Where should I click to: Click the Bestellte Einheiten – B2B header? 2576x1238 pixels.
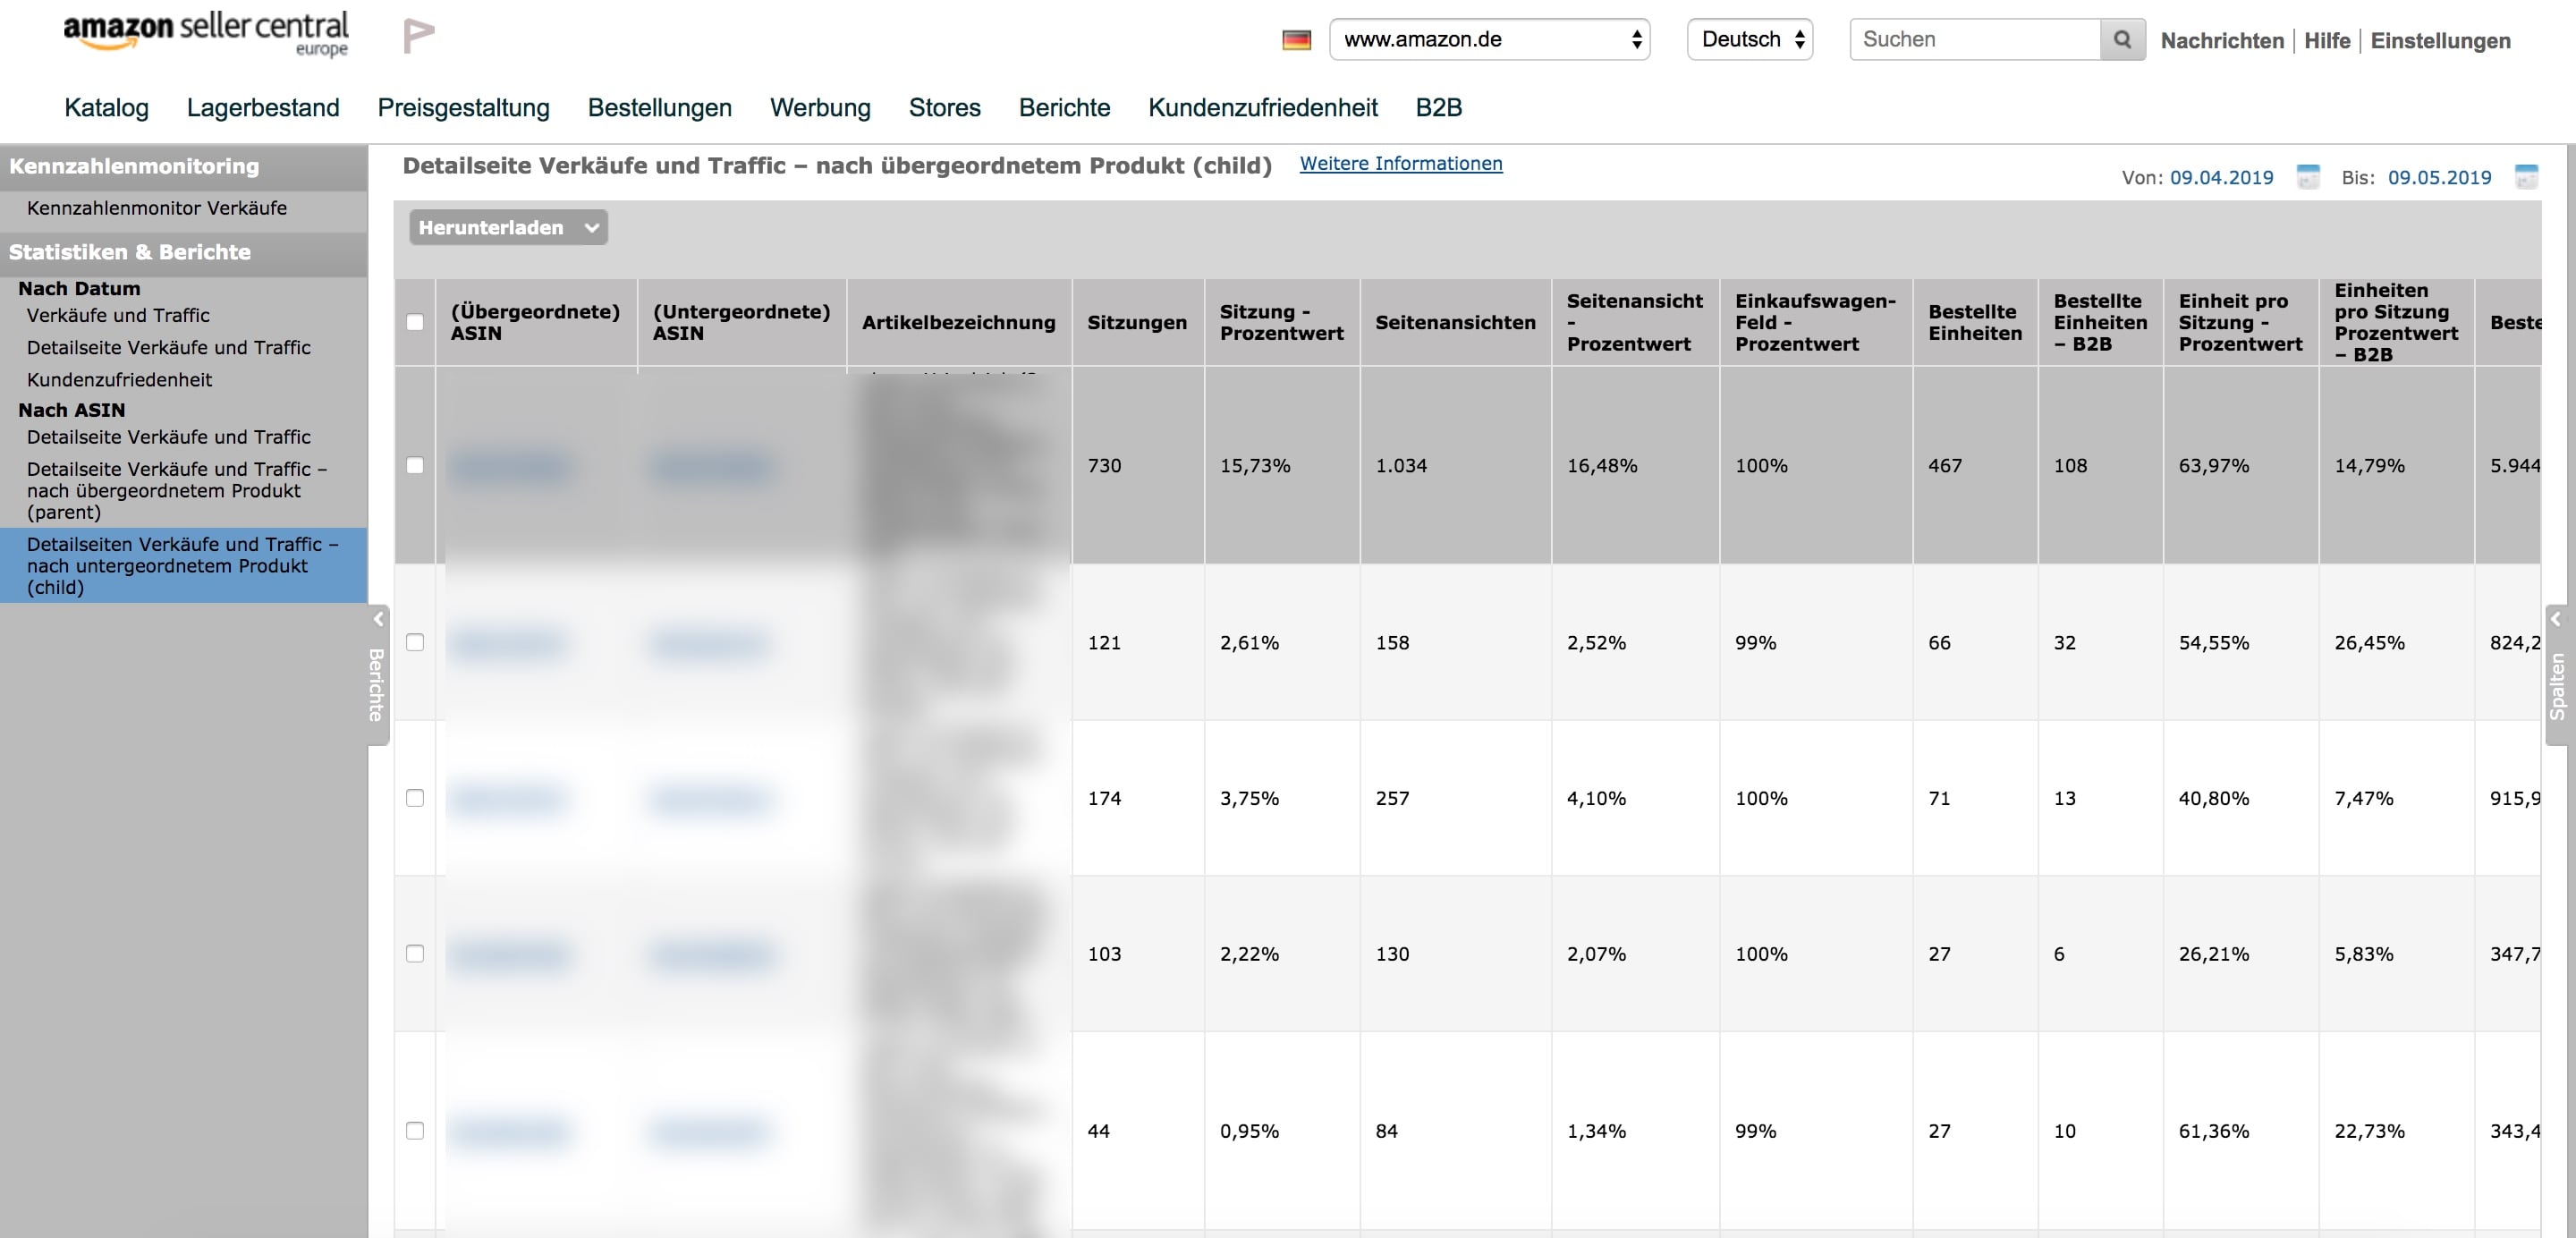[x=2100, y=322]
